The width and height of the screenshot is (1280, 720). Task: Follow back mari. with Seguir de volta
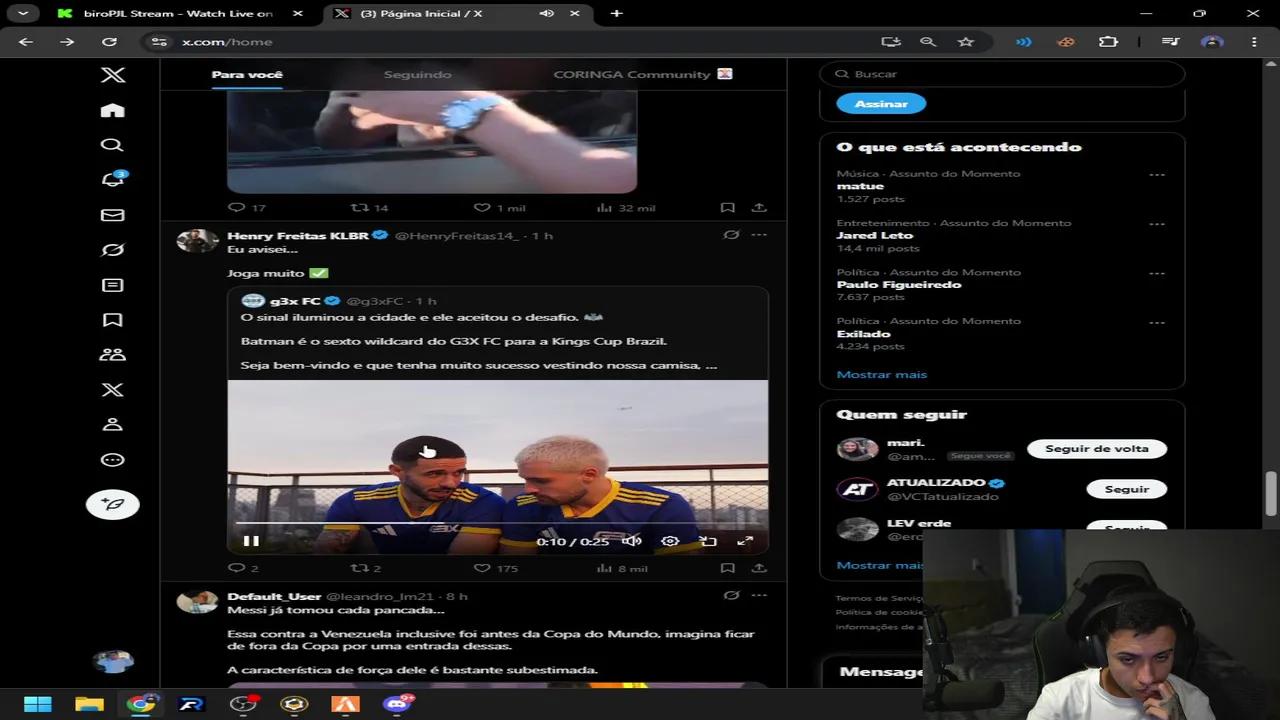tap(1096, 449)
